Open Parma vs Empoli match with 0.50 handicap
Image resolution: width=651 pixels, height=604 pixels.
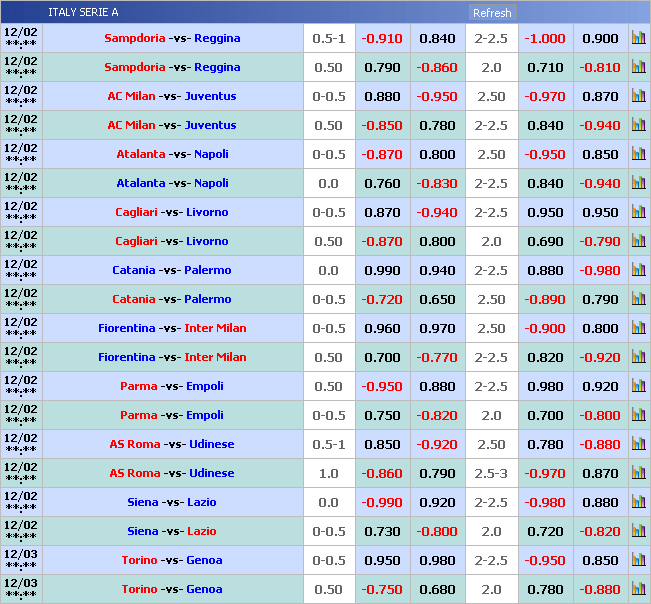[172, 386]
